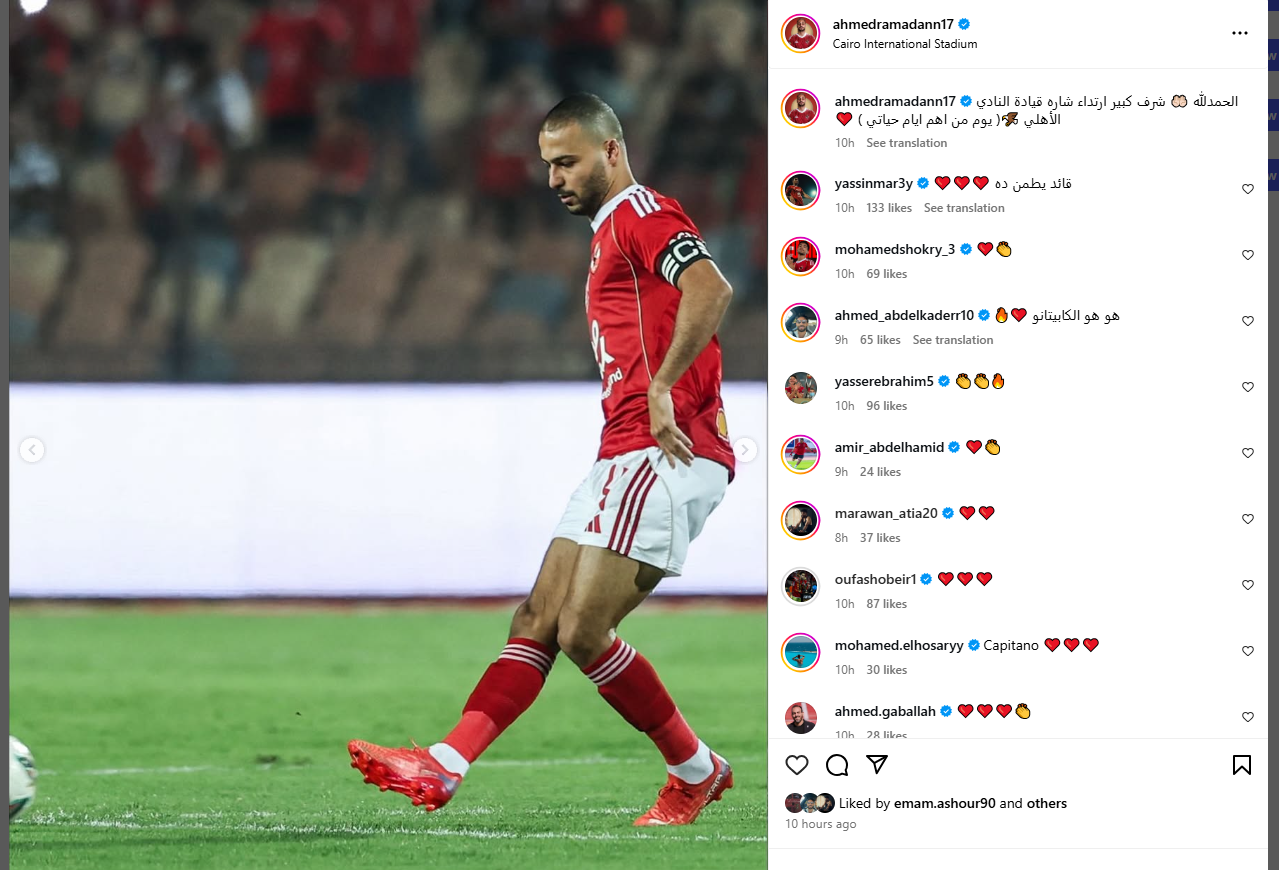The width and height of the screenshot is (1279, 870).
Task: Open the three-dots more options menu
Action: pos(1240,33)
